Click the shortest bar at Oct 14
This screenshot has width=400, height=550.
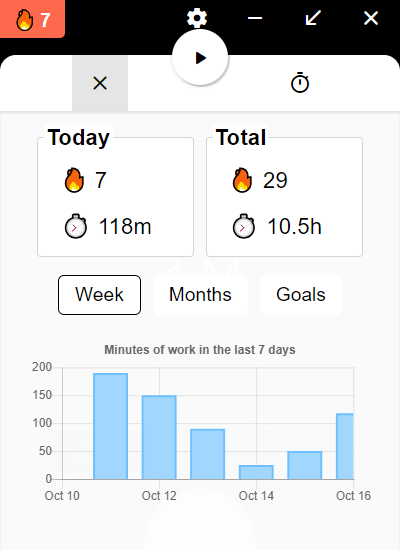point(256,472)
